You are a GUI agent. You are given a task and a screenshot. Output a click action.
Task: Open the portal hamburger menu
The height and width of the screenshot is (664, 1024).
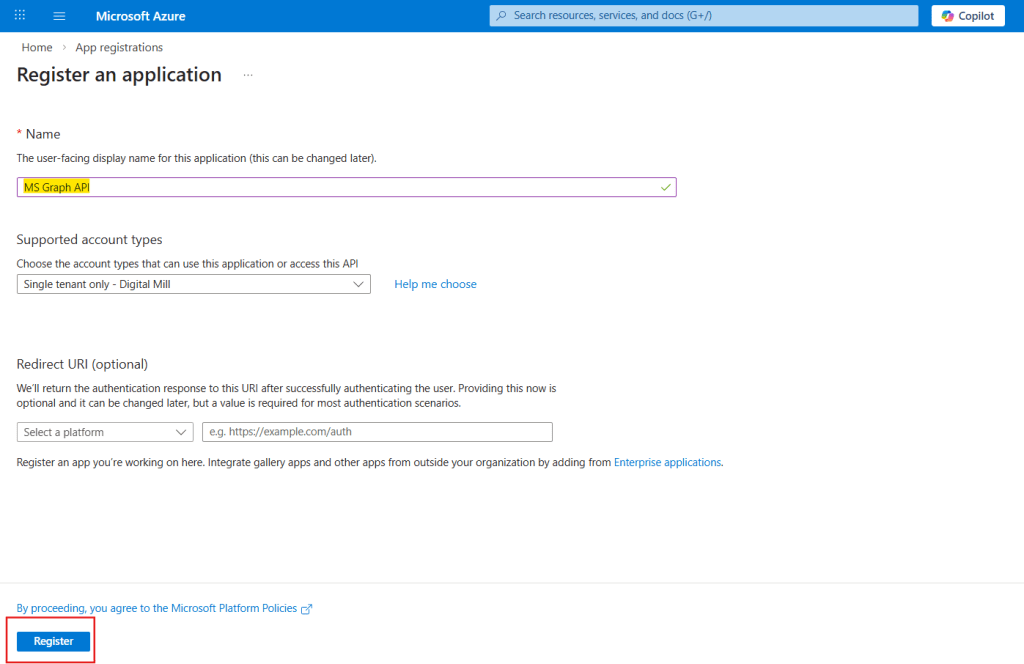(x=61, y=15)
